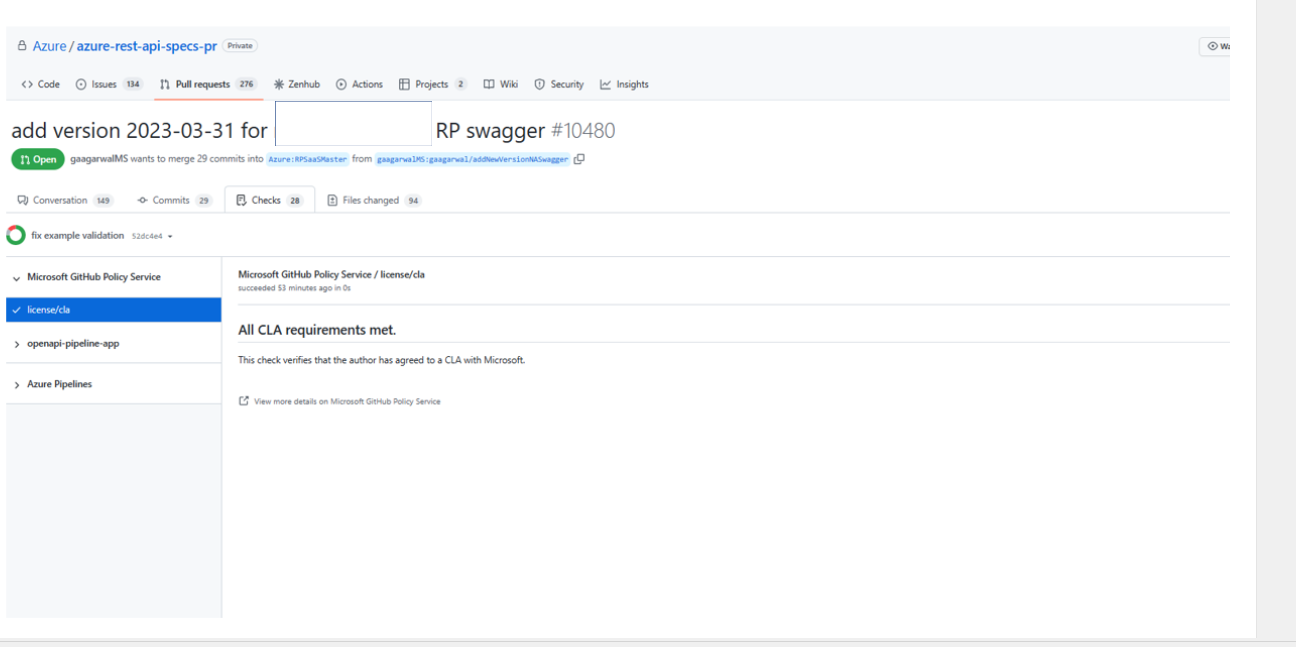Viewport: 1296px width, 647px height.
Task: Click the green Open status badge
Action: 38,159
